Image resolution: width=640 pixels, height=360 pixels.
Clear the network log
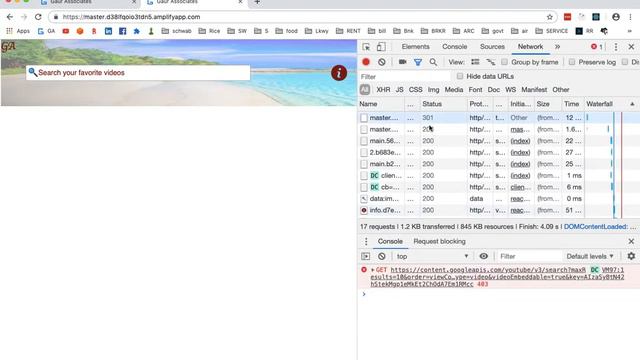(x=381, y=62)
